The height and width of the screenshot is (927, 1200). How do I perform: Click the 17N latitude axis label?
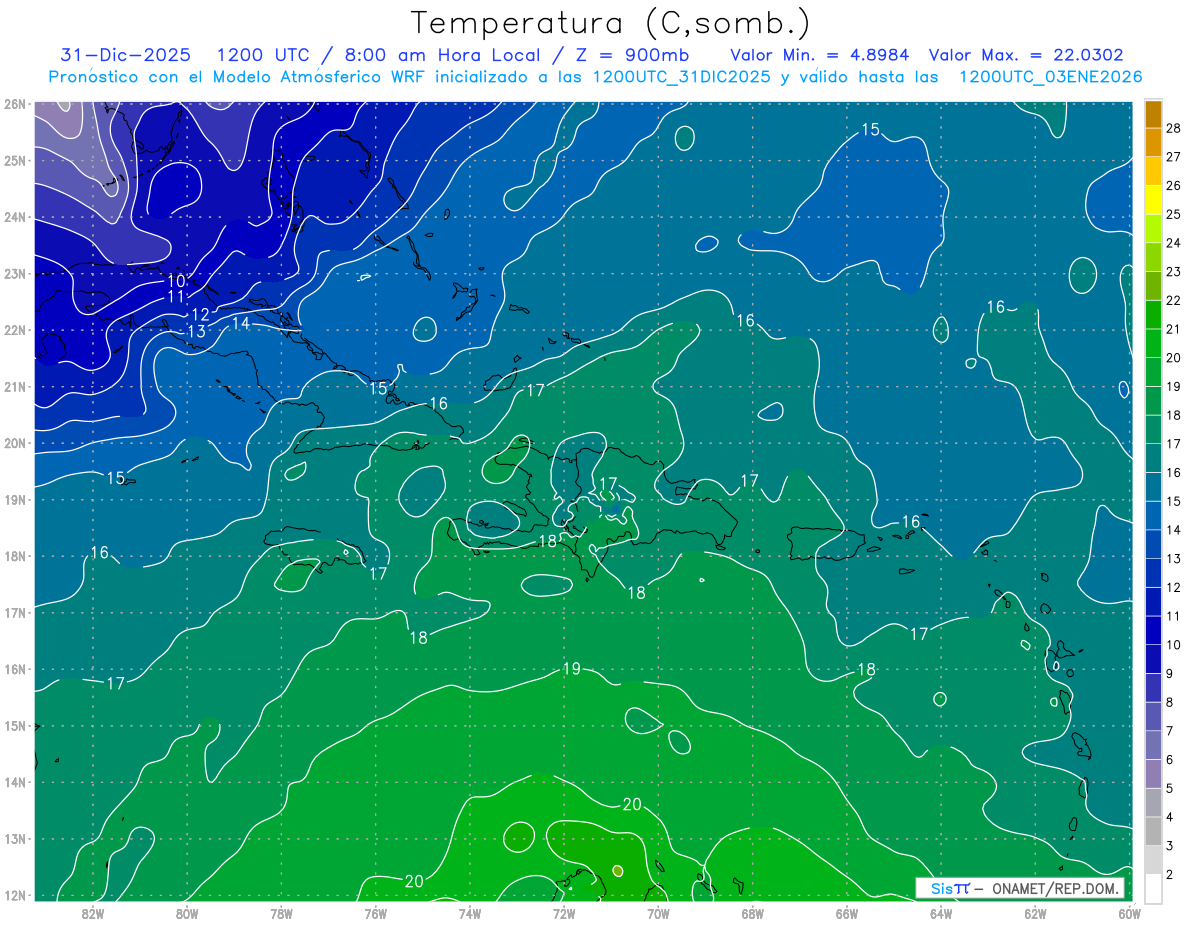coord(15,612)
